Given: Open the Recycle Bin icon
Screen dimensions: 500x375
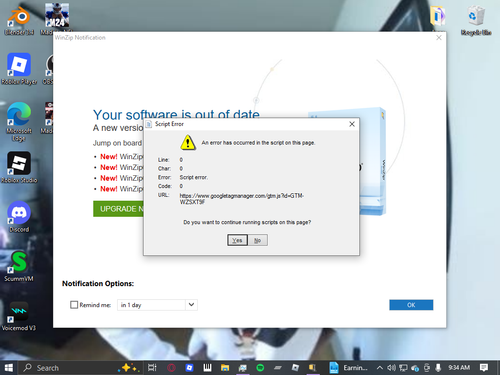Looking at the screenshot, I should click(476, 20).
